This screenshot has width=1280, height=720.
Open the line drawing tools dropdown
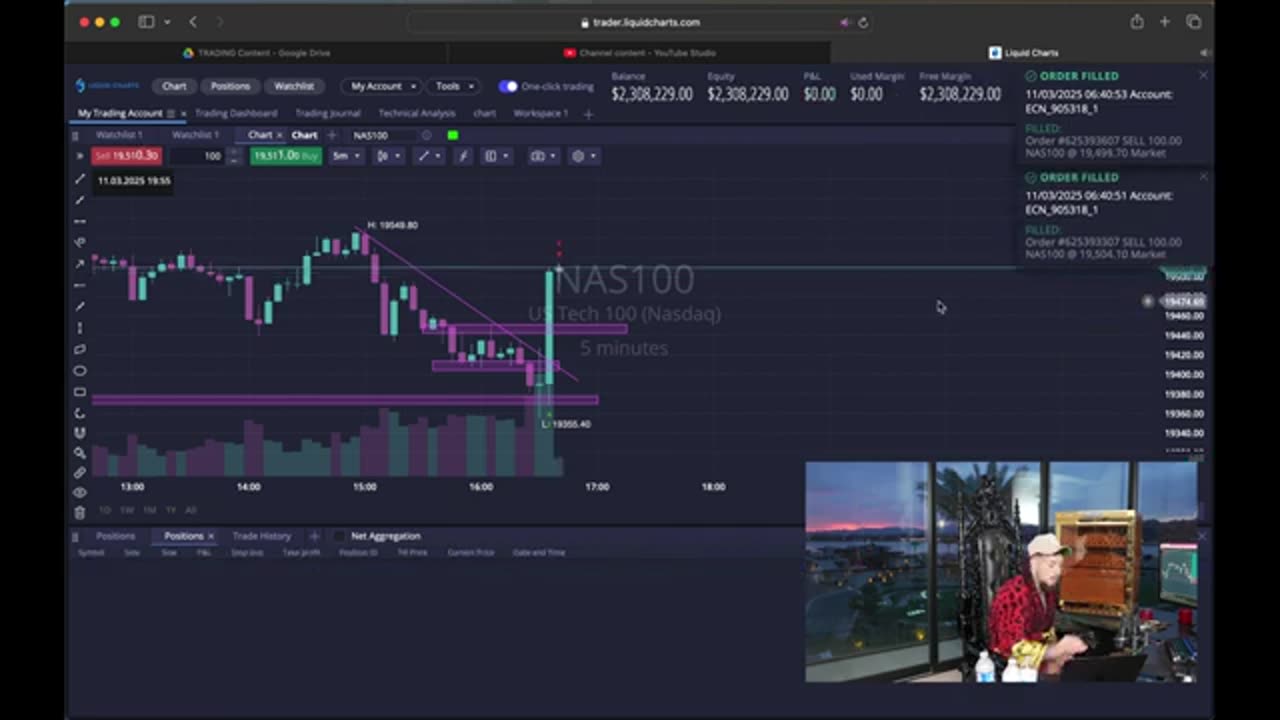coord(429,156)
